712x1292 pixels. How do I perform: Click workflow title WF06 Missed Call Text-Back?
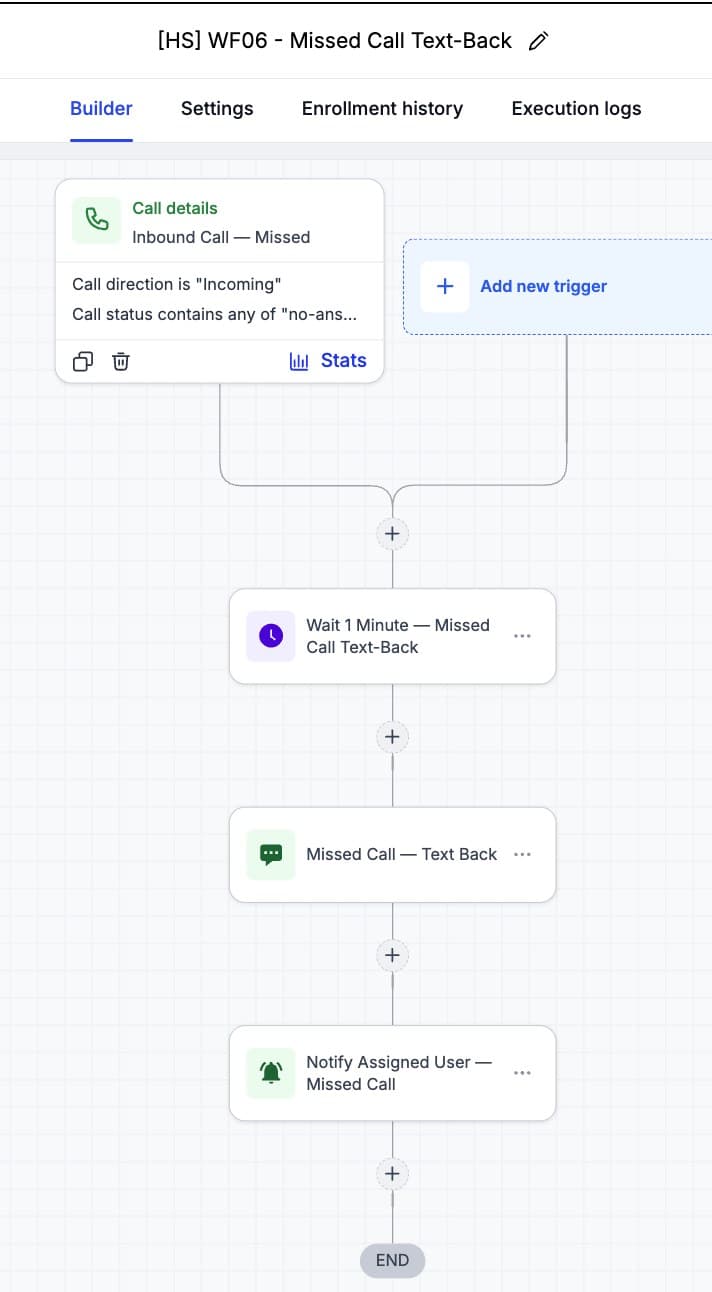point(335,41)
